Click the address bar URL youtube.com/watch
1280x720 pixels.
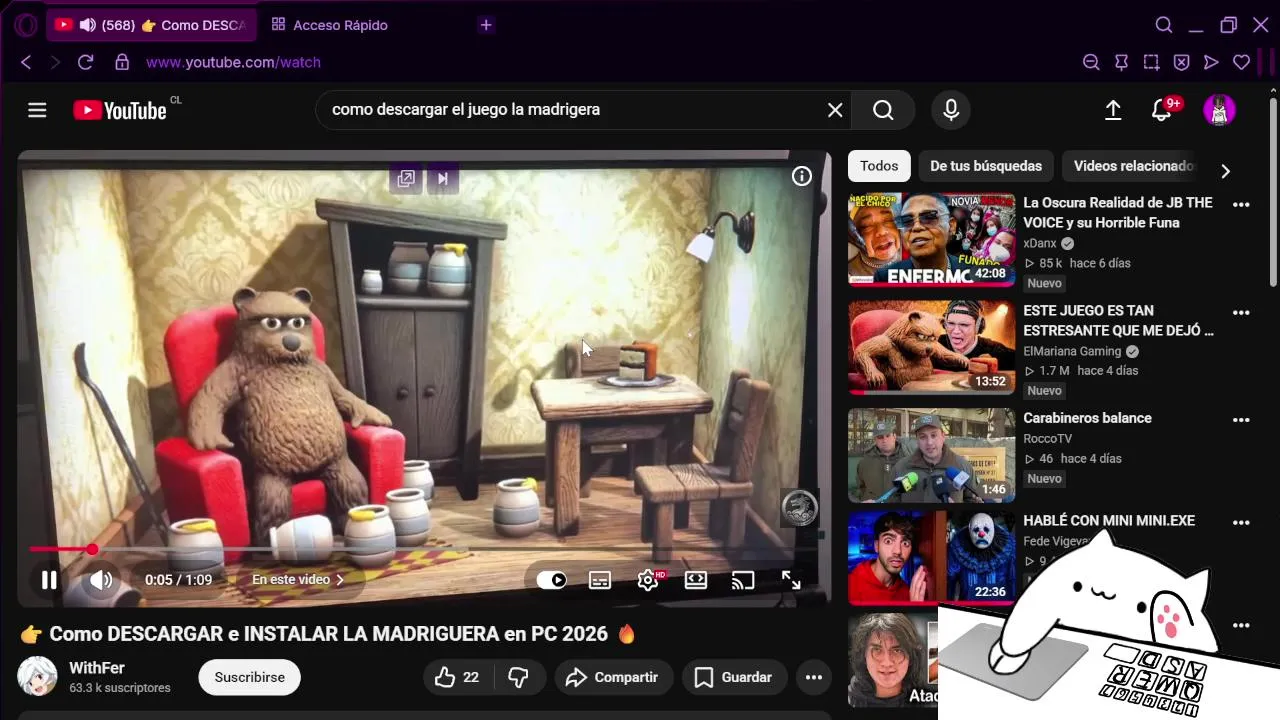pos(233,62)
